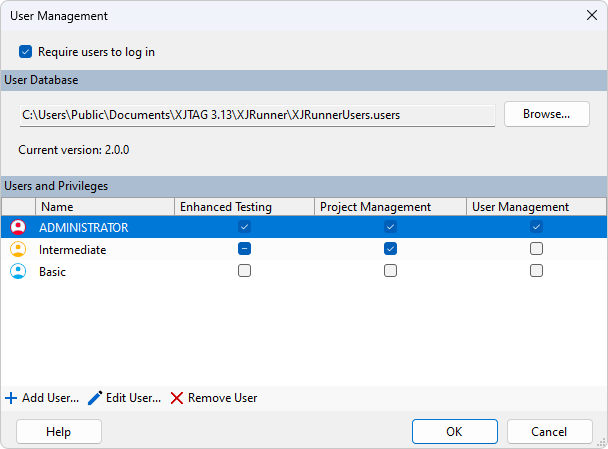Screen dimensions: 608x449
Task: Click the Edit User pencil icon
Action: point(95,398)
